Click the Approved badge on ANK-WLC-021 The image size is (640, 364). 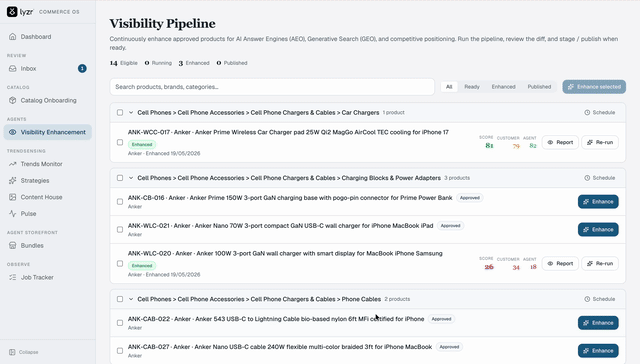click(451, 226)
